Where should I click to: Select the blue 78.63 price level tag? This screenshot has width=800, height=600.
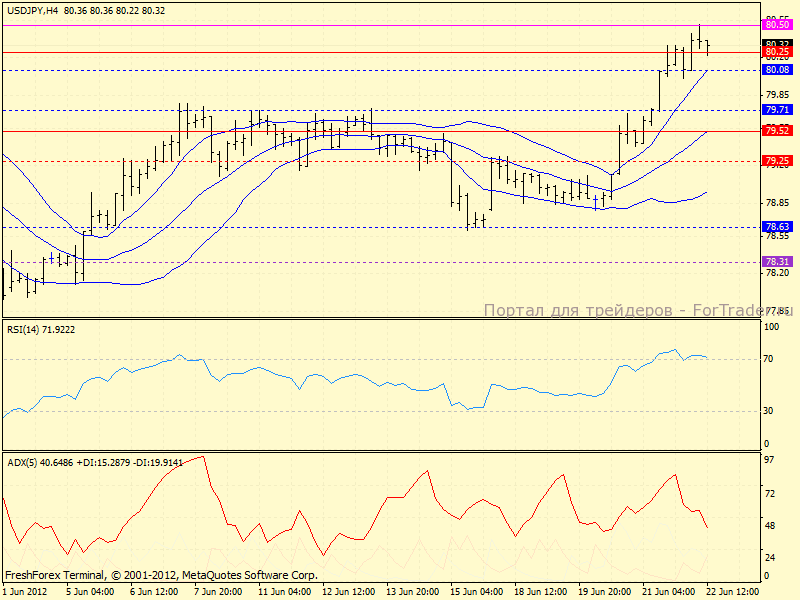coord(777,227)
